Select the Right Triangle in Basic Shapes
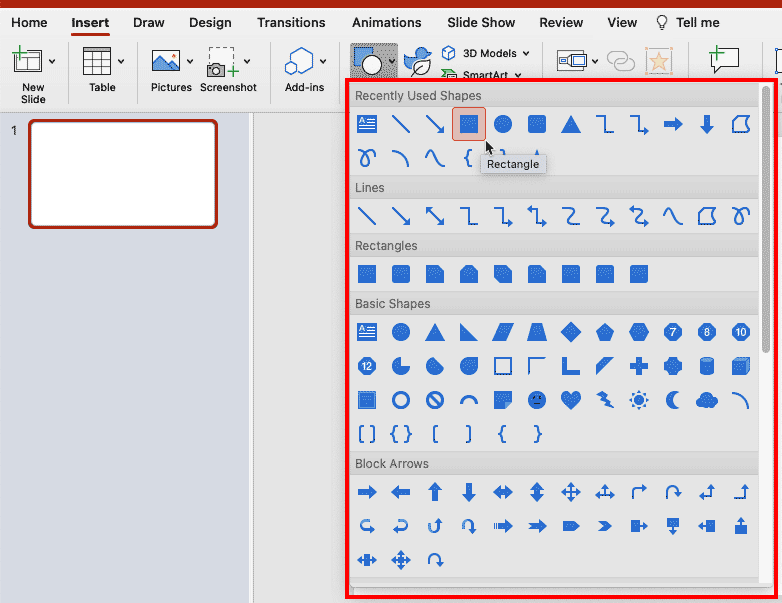This screenshot has width=782, height=603. coord(469,332)
